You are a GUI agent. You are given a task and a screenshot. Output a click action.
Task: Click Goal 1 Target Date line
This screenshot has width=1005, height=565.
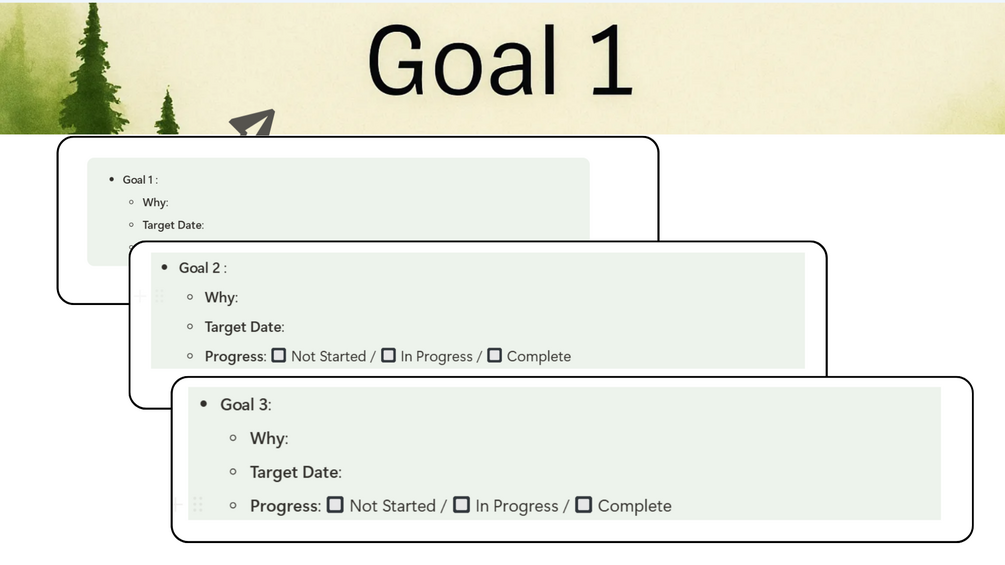[x=173, y=225]
